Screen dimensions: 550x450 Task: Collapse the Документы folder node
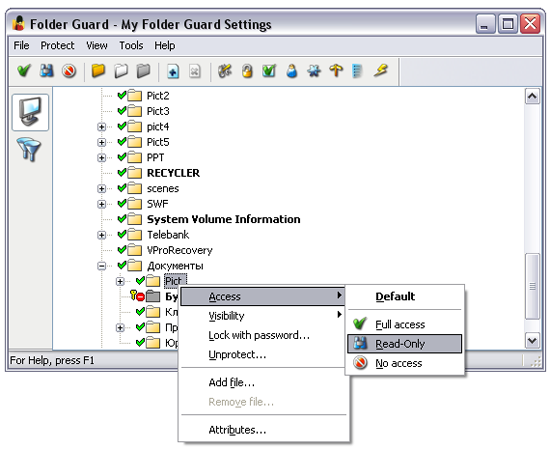[101, 266]
